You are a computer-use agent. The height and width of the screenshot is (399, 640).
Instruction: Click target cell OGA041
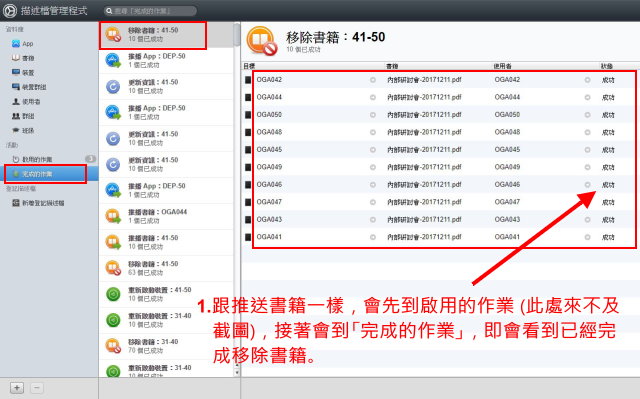point(269,237)
